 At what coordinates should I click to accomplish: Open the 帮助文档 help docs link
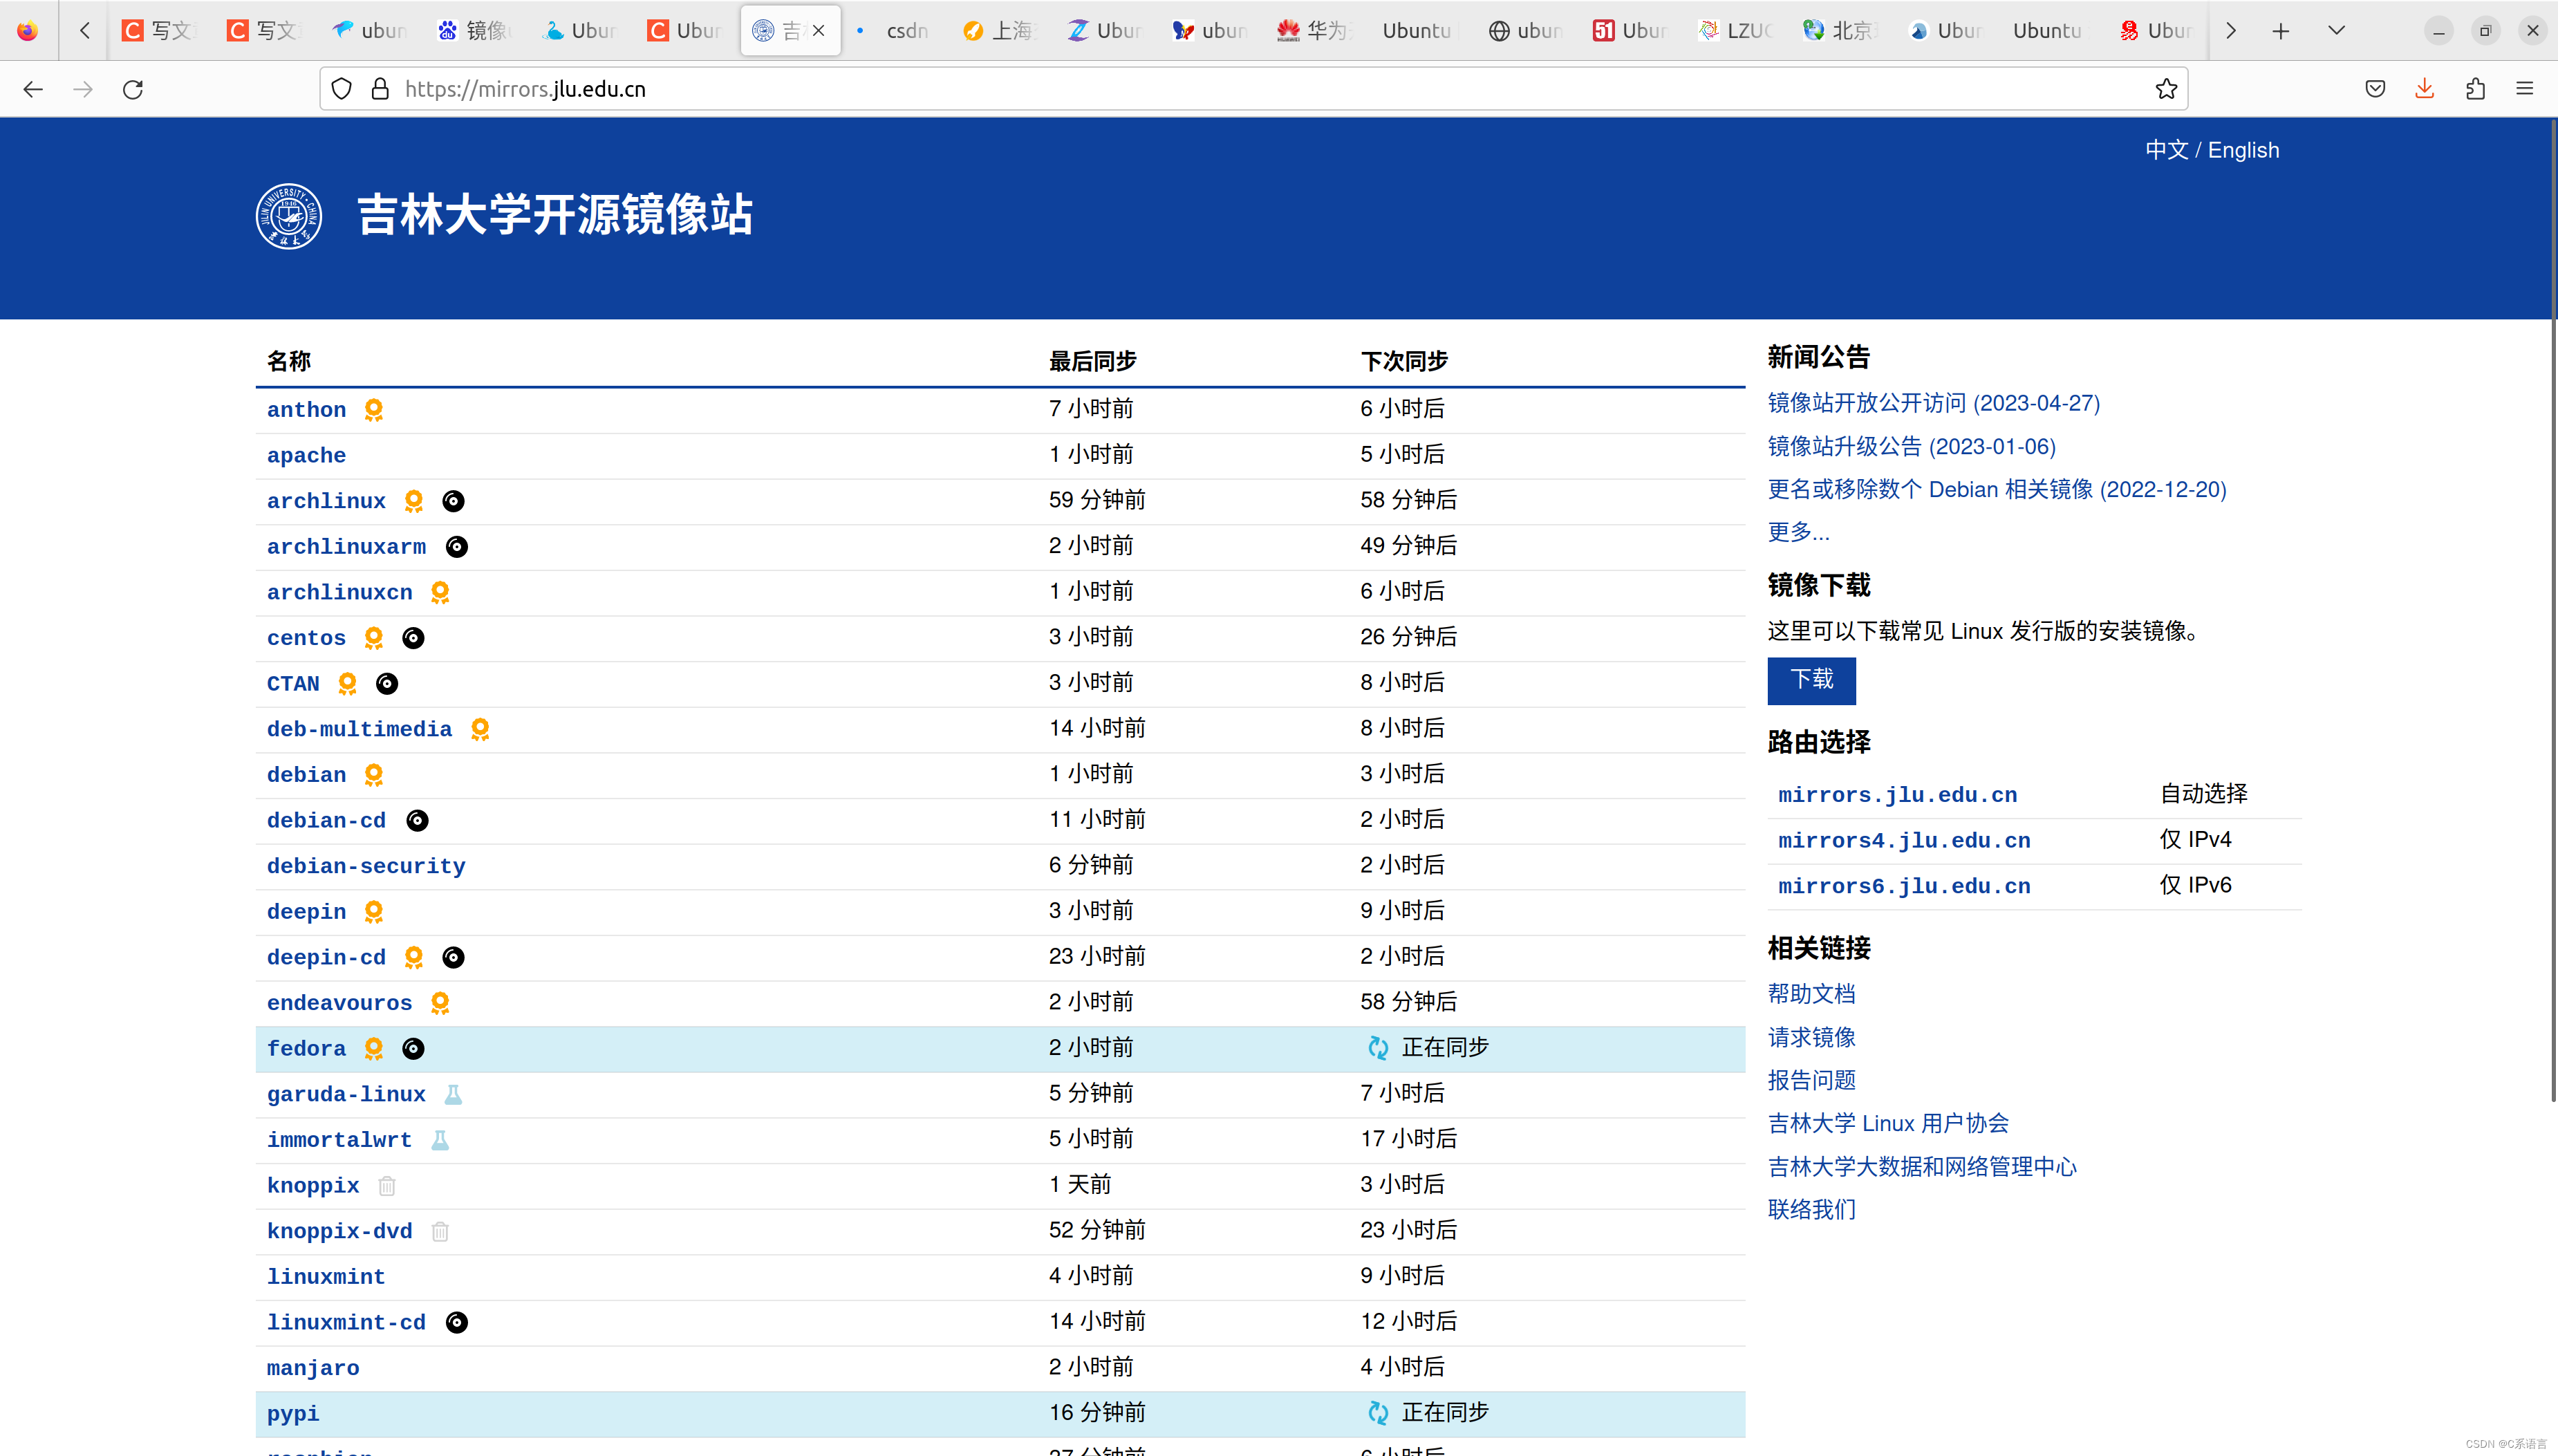[x=1811, y=994]
